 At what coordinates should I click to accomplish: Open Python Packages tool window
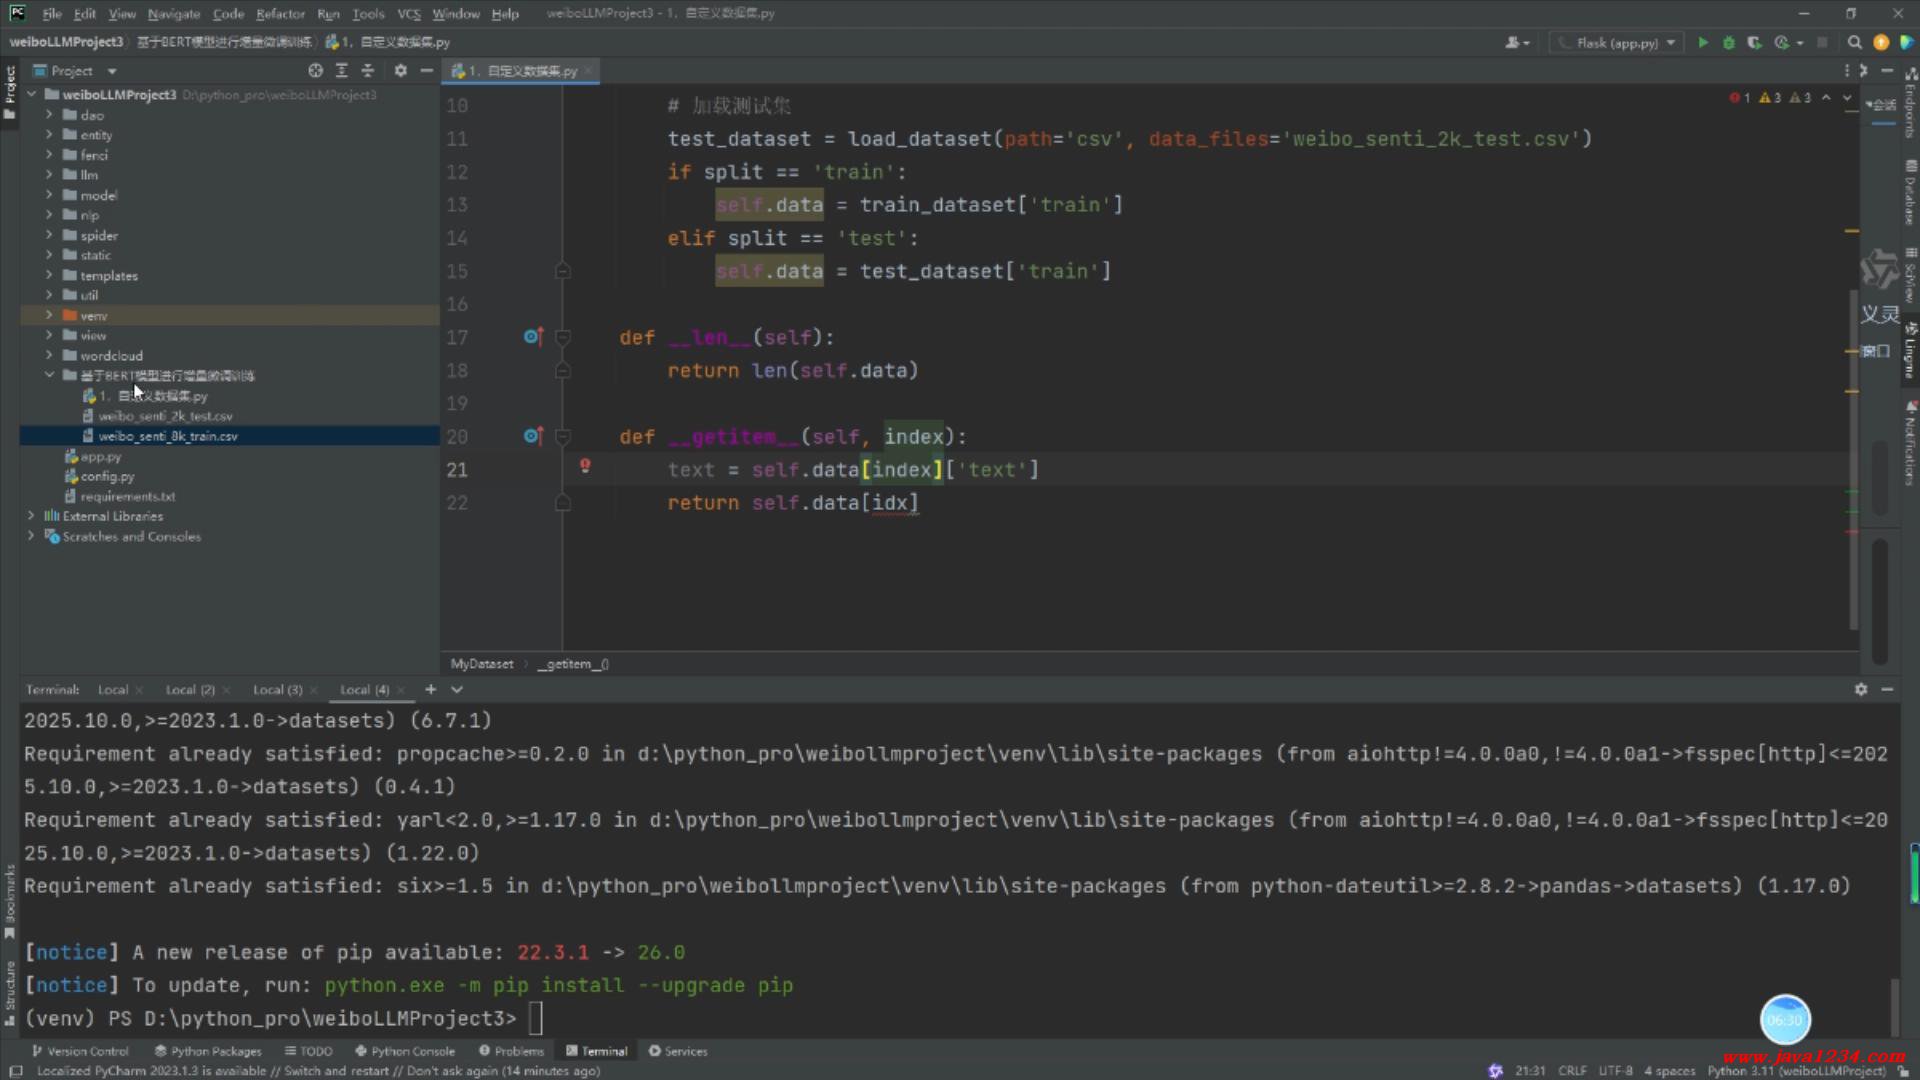pos(208,1051)
